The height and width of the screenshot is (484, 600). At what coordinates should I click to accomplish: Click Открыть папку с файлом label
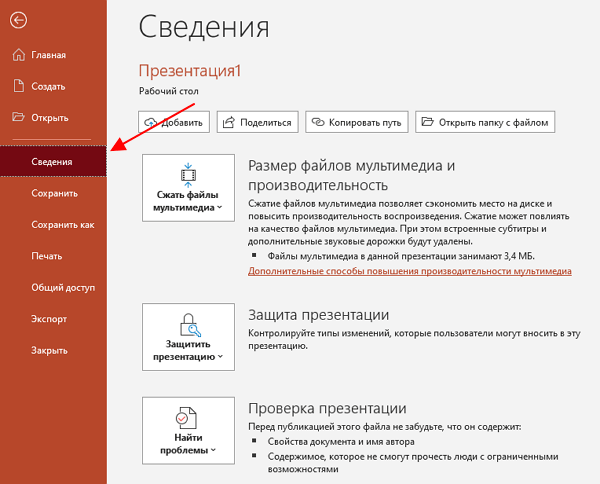click(x=493, y=123)
